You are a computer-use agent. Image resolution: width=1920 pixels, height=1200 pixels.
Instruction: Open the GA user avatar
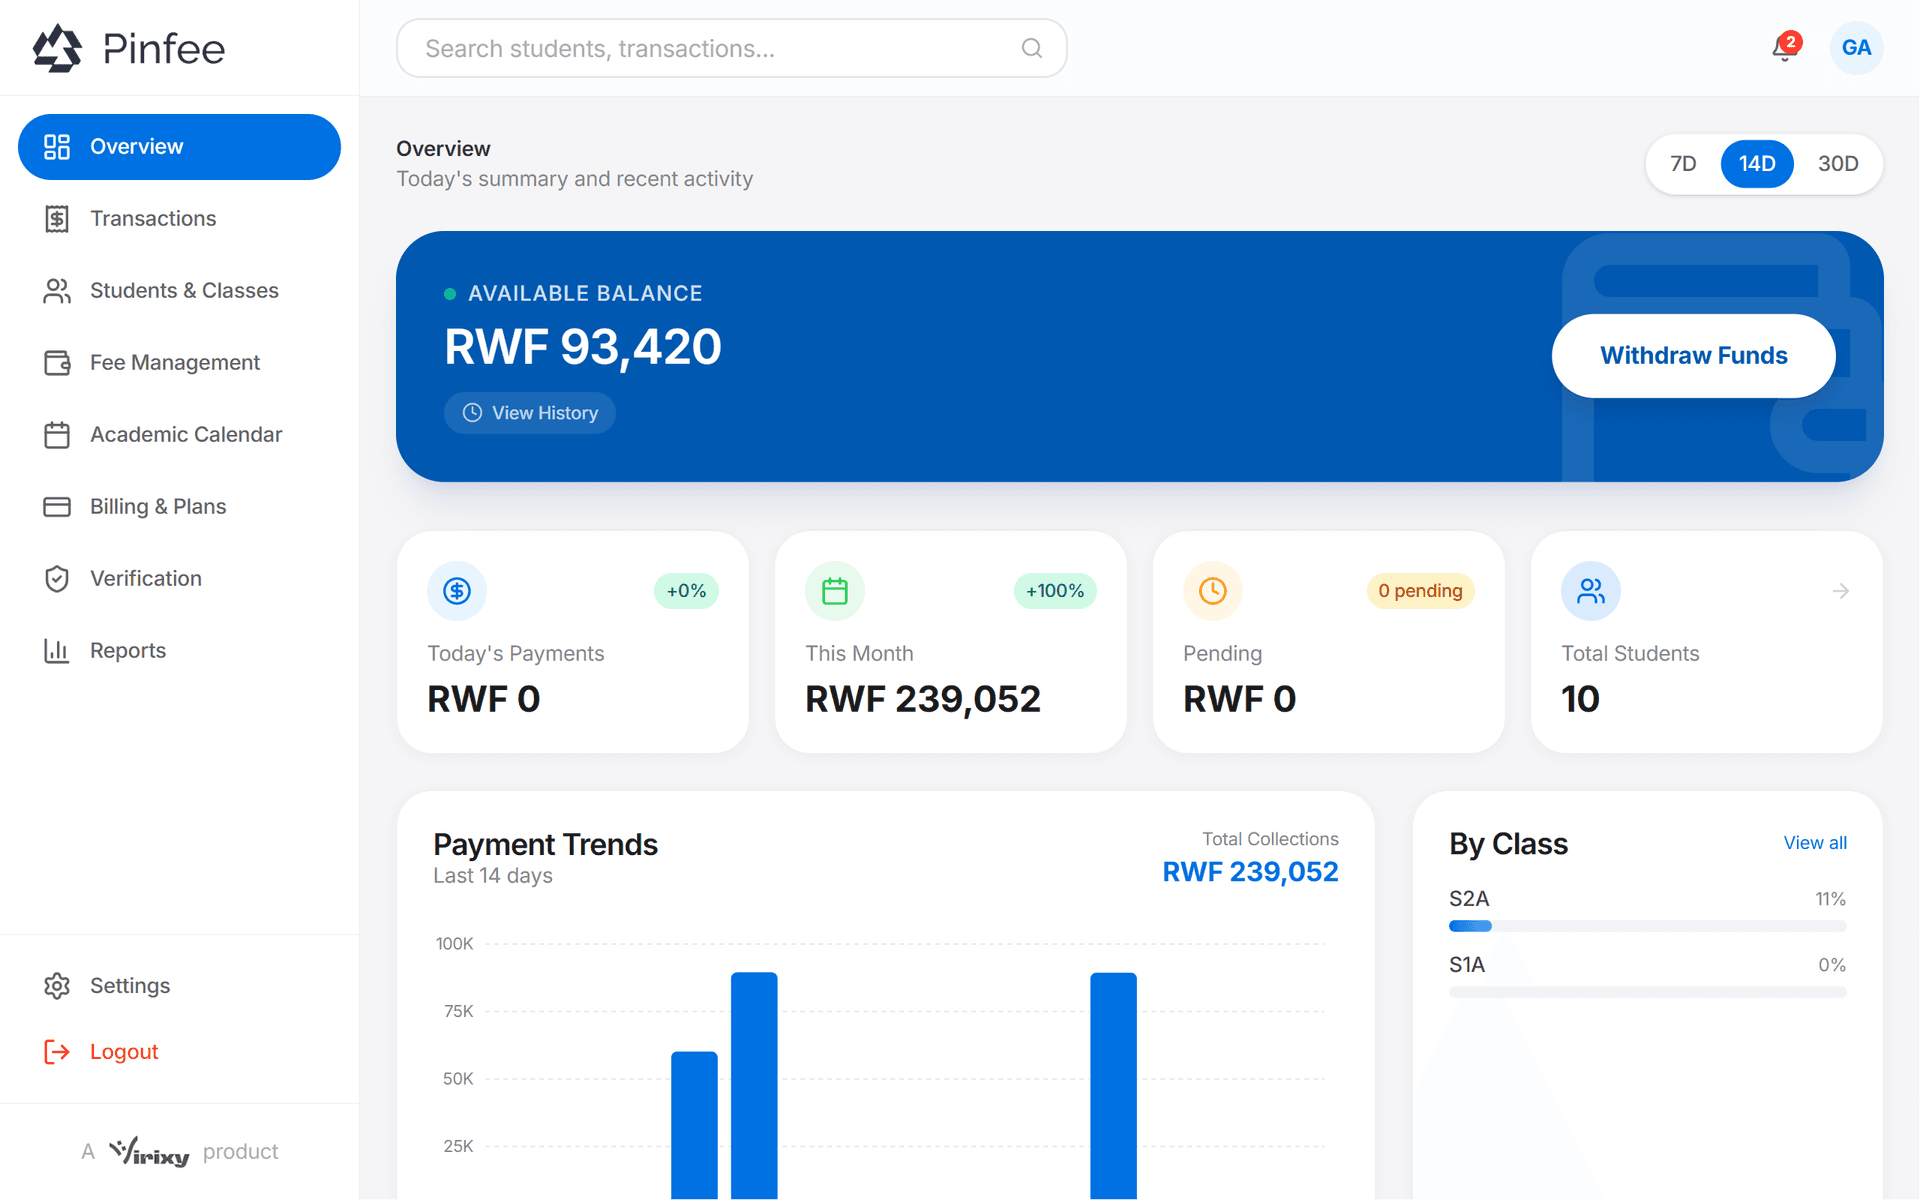point(1856,48)
